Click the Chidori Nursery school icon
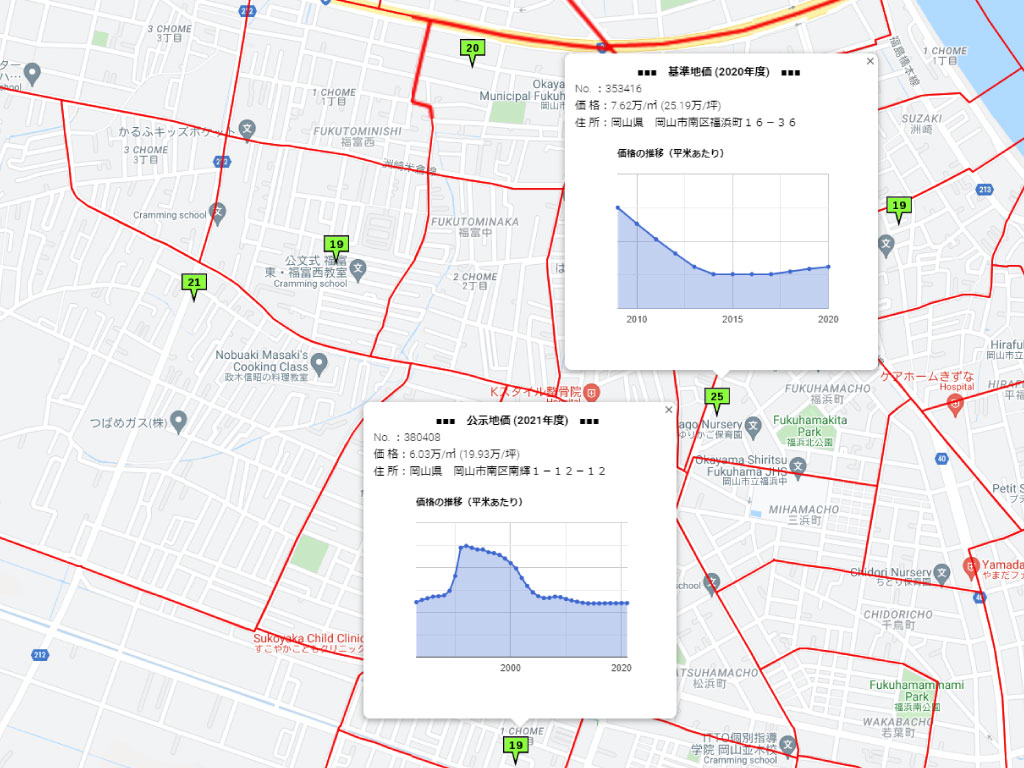 point(941,574)
